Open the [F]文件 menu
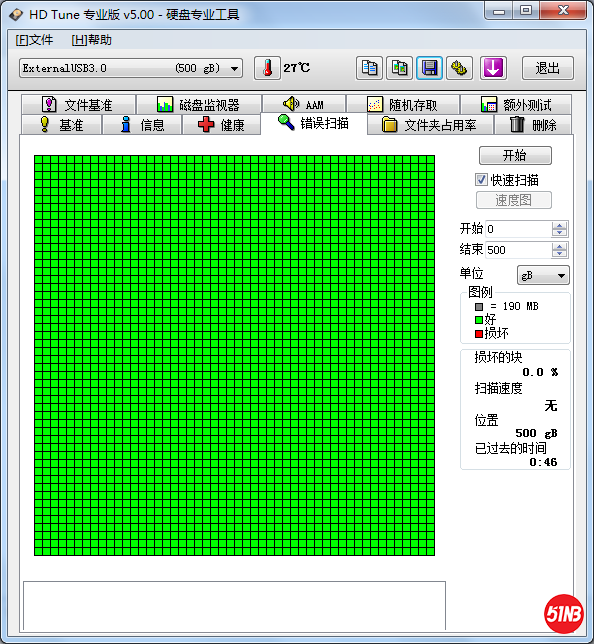 [x=34, y=40]
